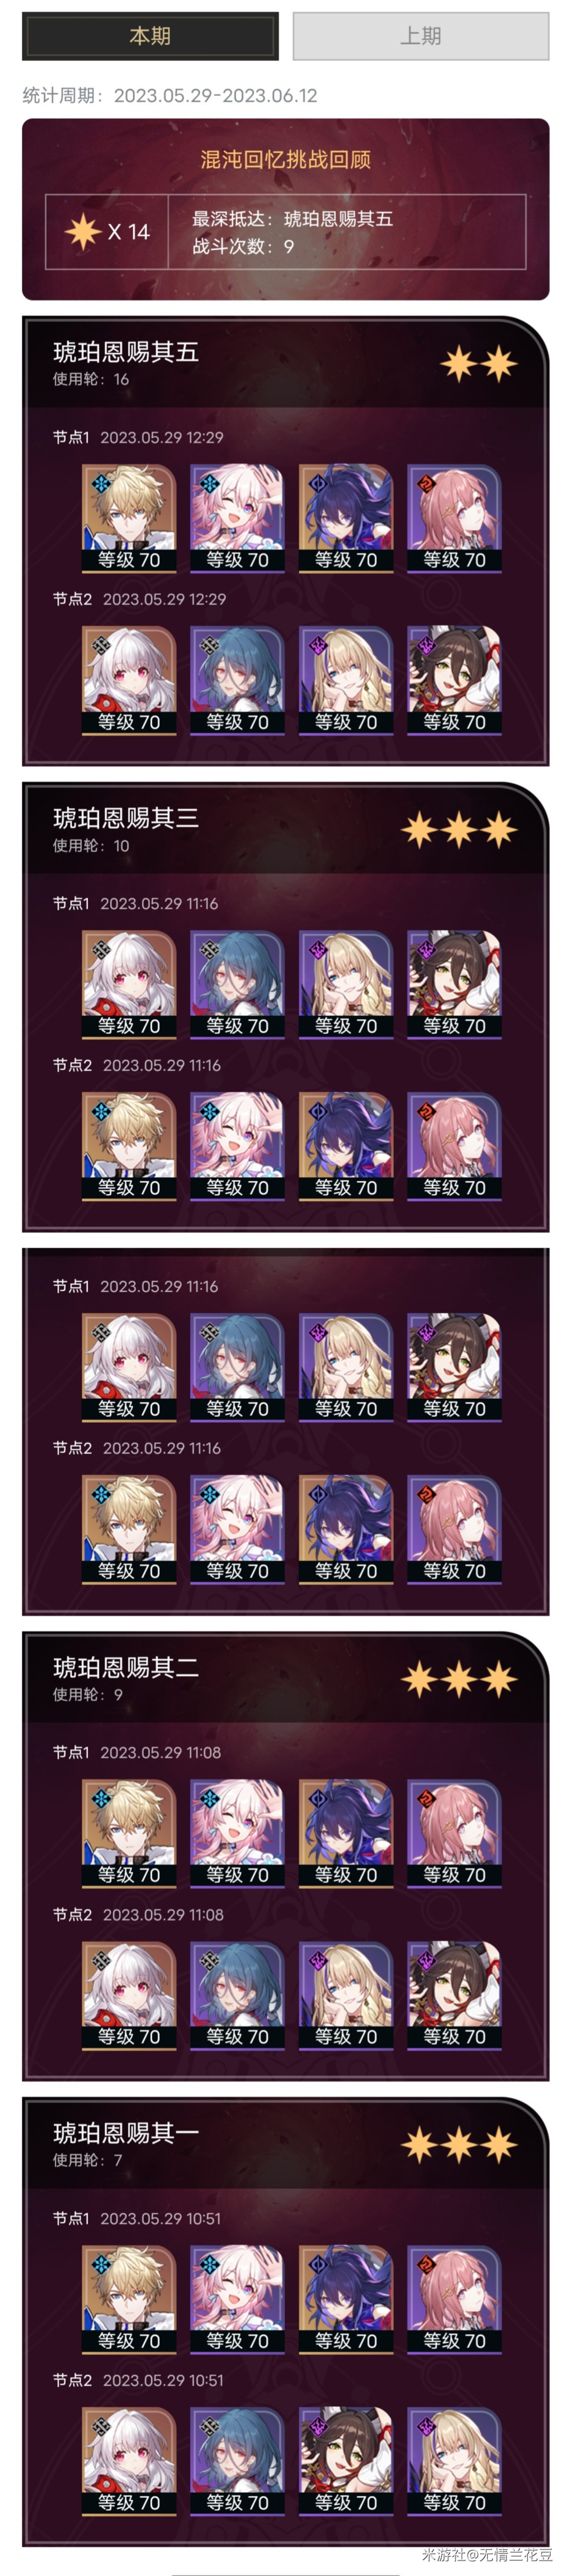Screen dimensions: 567x2576
Task: Open the 琥珀恩赐其二 header row
Action: click(x=285, y=1679)
